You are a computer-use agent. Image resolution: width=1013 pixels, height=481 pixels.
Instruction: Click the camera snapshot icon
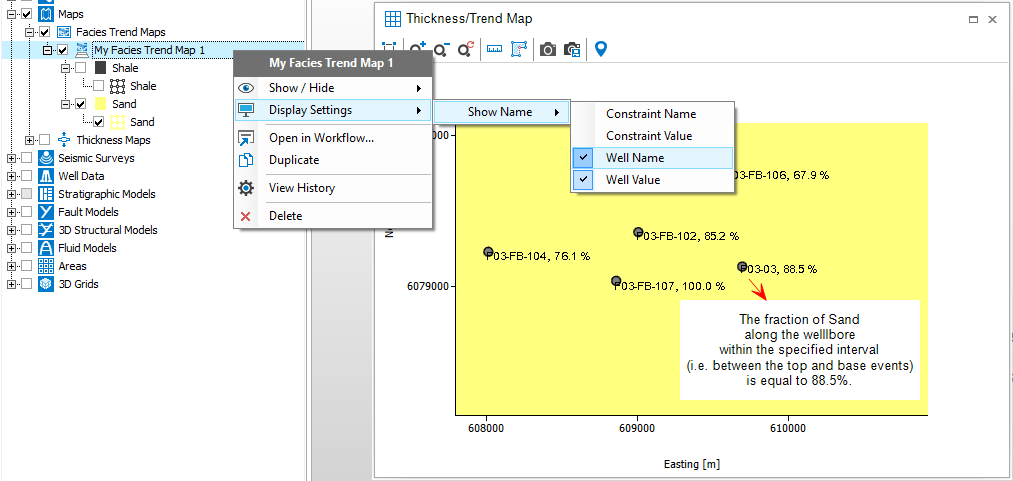click(x=547, y=48)
